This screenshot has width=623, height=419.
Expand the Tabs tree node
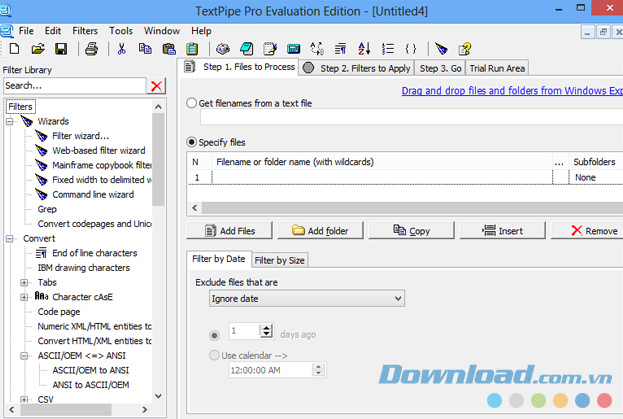(x=24, y=283)
